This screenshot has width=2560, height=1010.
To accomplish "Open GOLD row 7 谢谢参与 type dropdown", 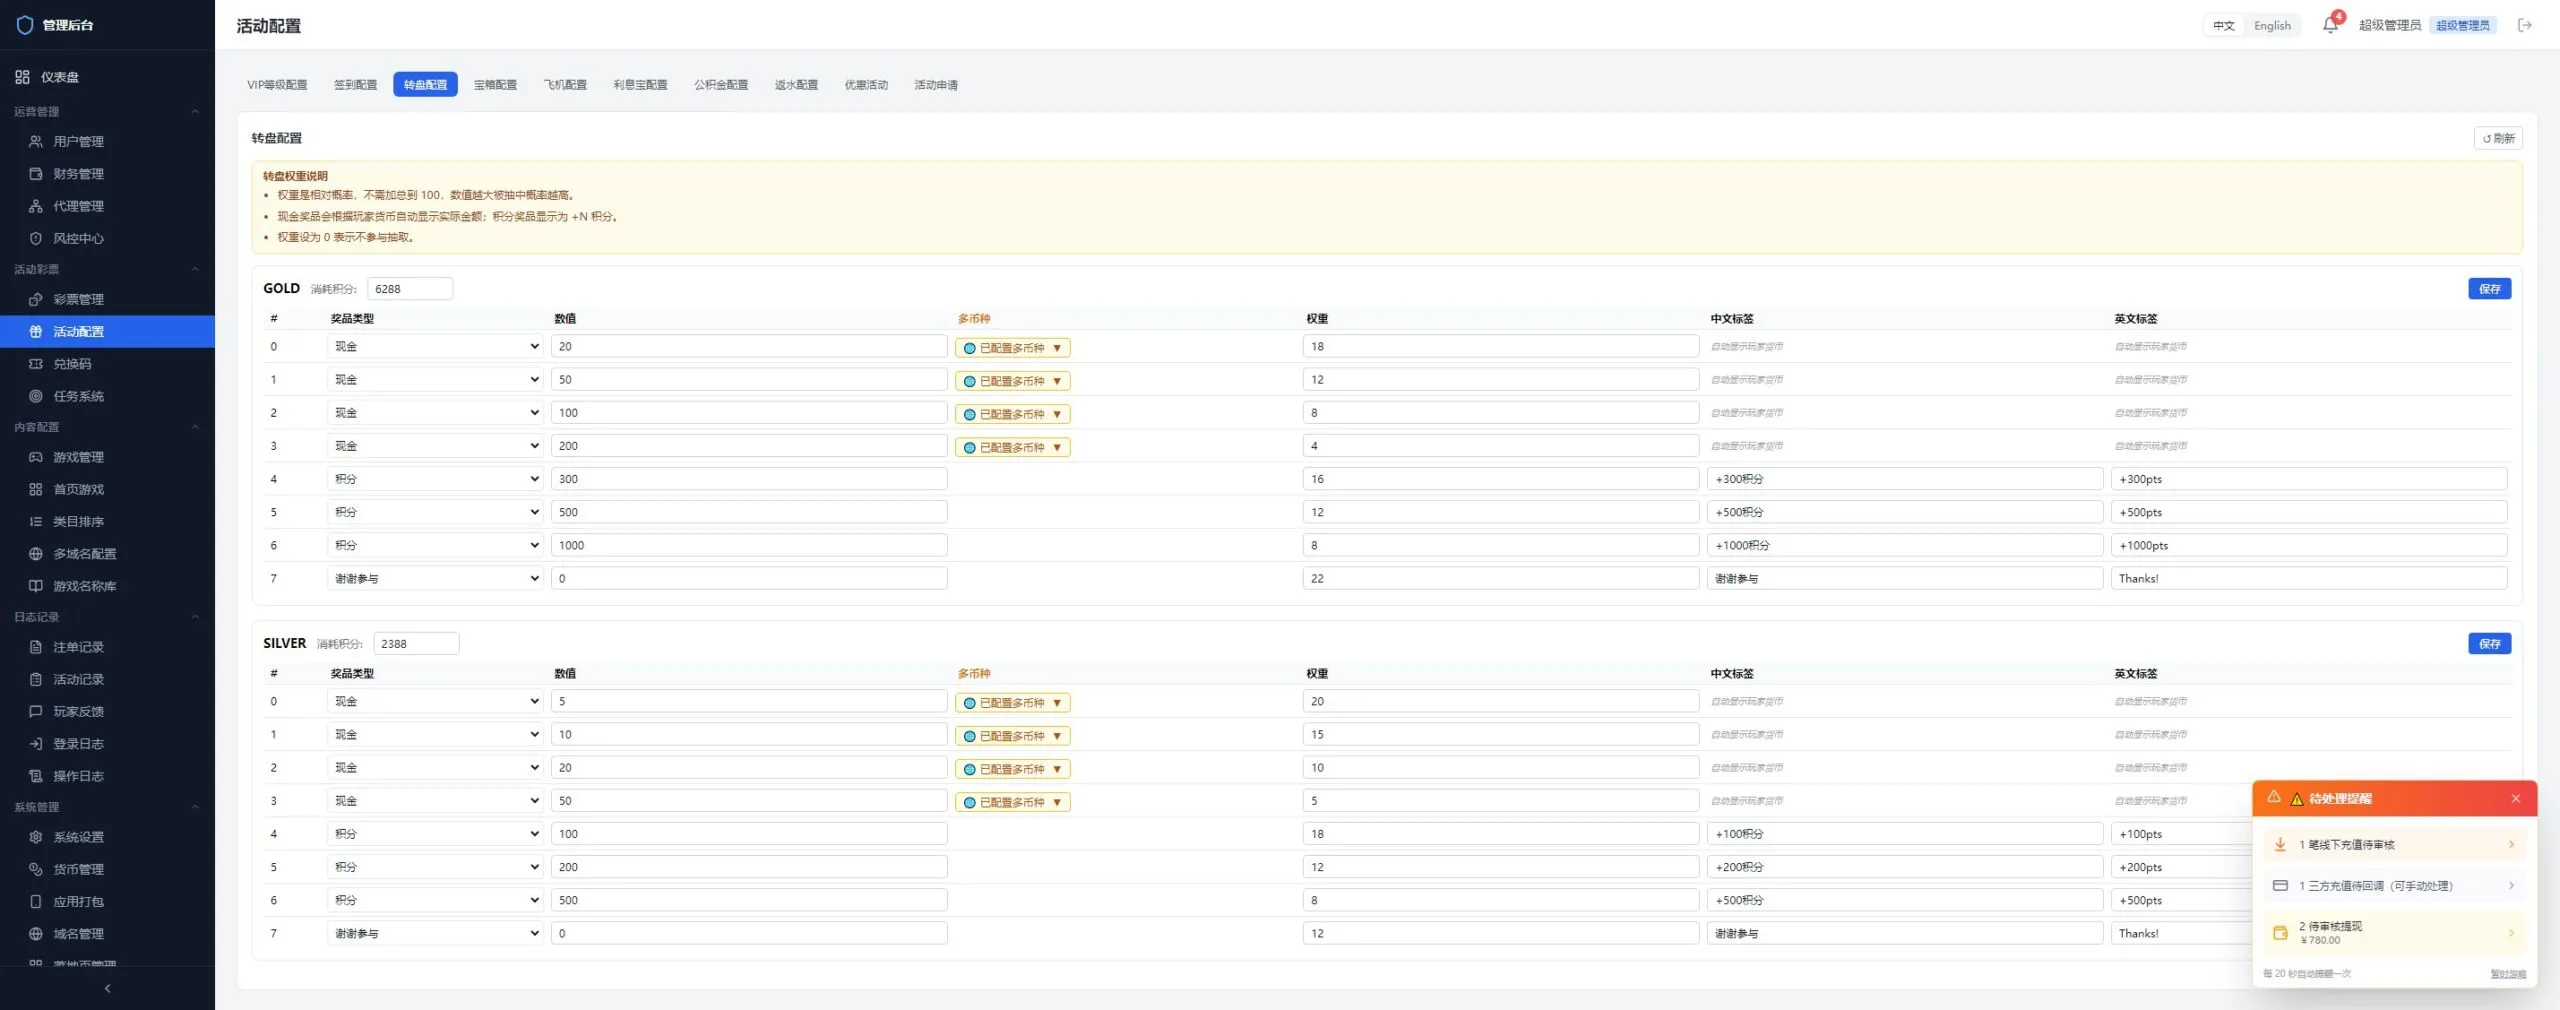I will point(435,578).
